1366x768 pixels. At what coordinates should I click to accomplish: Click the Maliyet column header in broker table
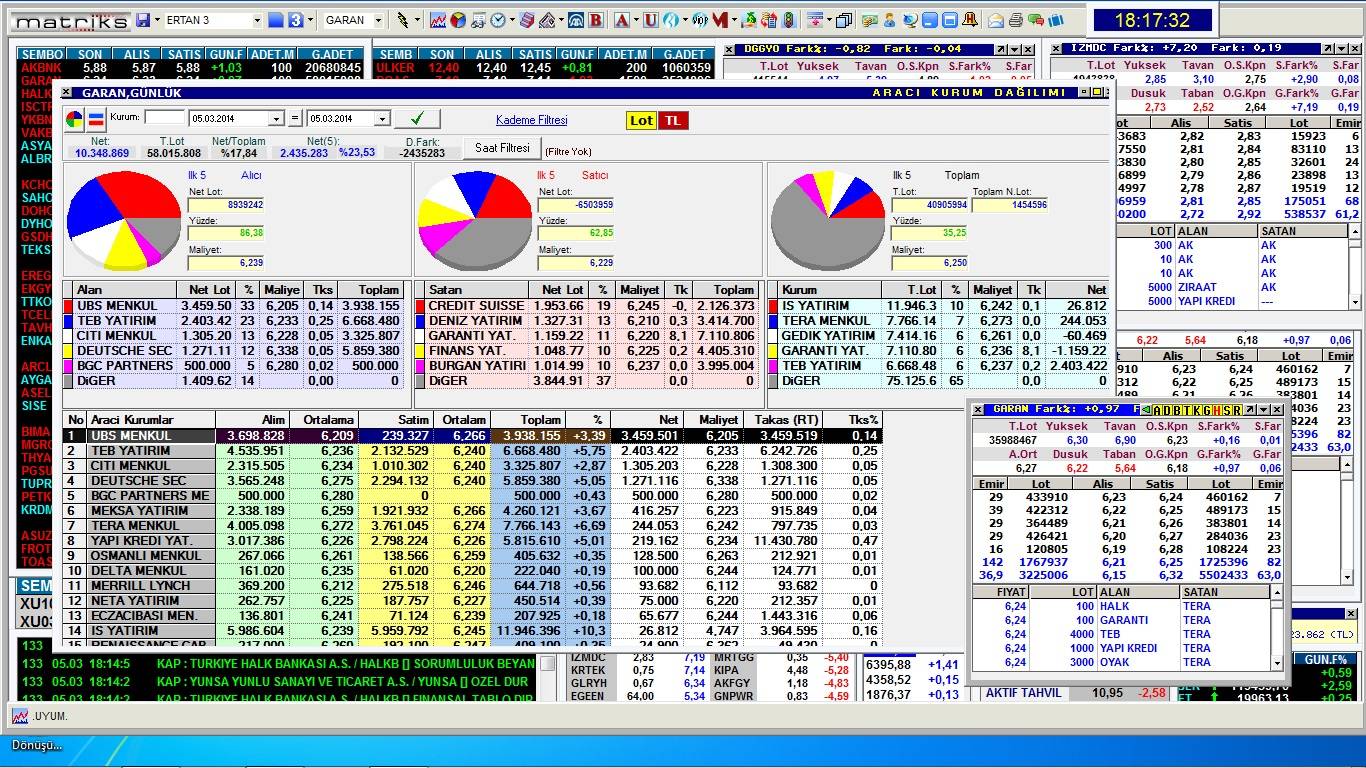(718, 420)
